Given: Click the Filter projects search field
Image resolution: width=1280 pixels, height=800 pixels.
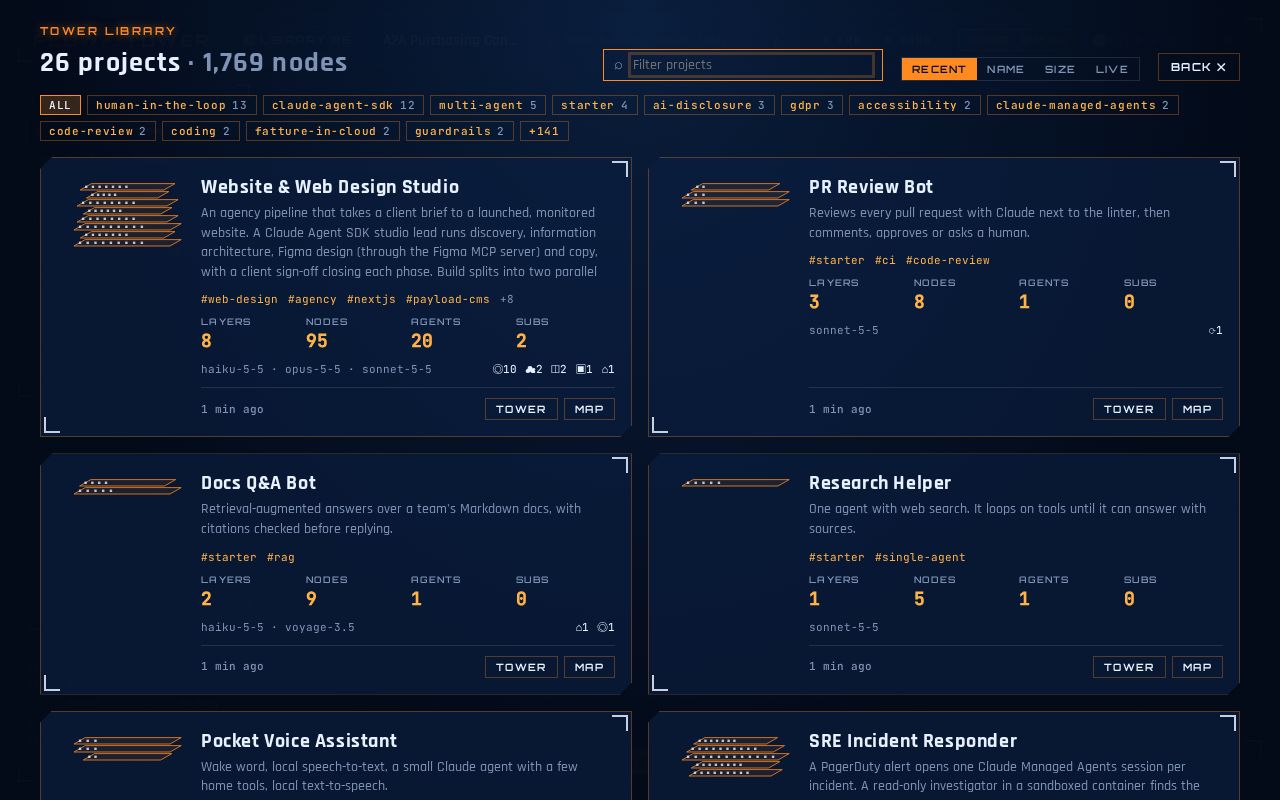Looking at the screenshot, I should tap(751, 65).
